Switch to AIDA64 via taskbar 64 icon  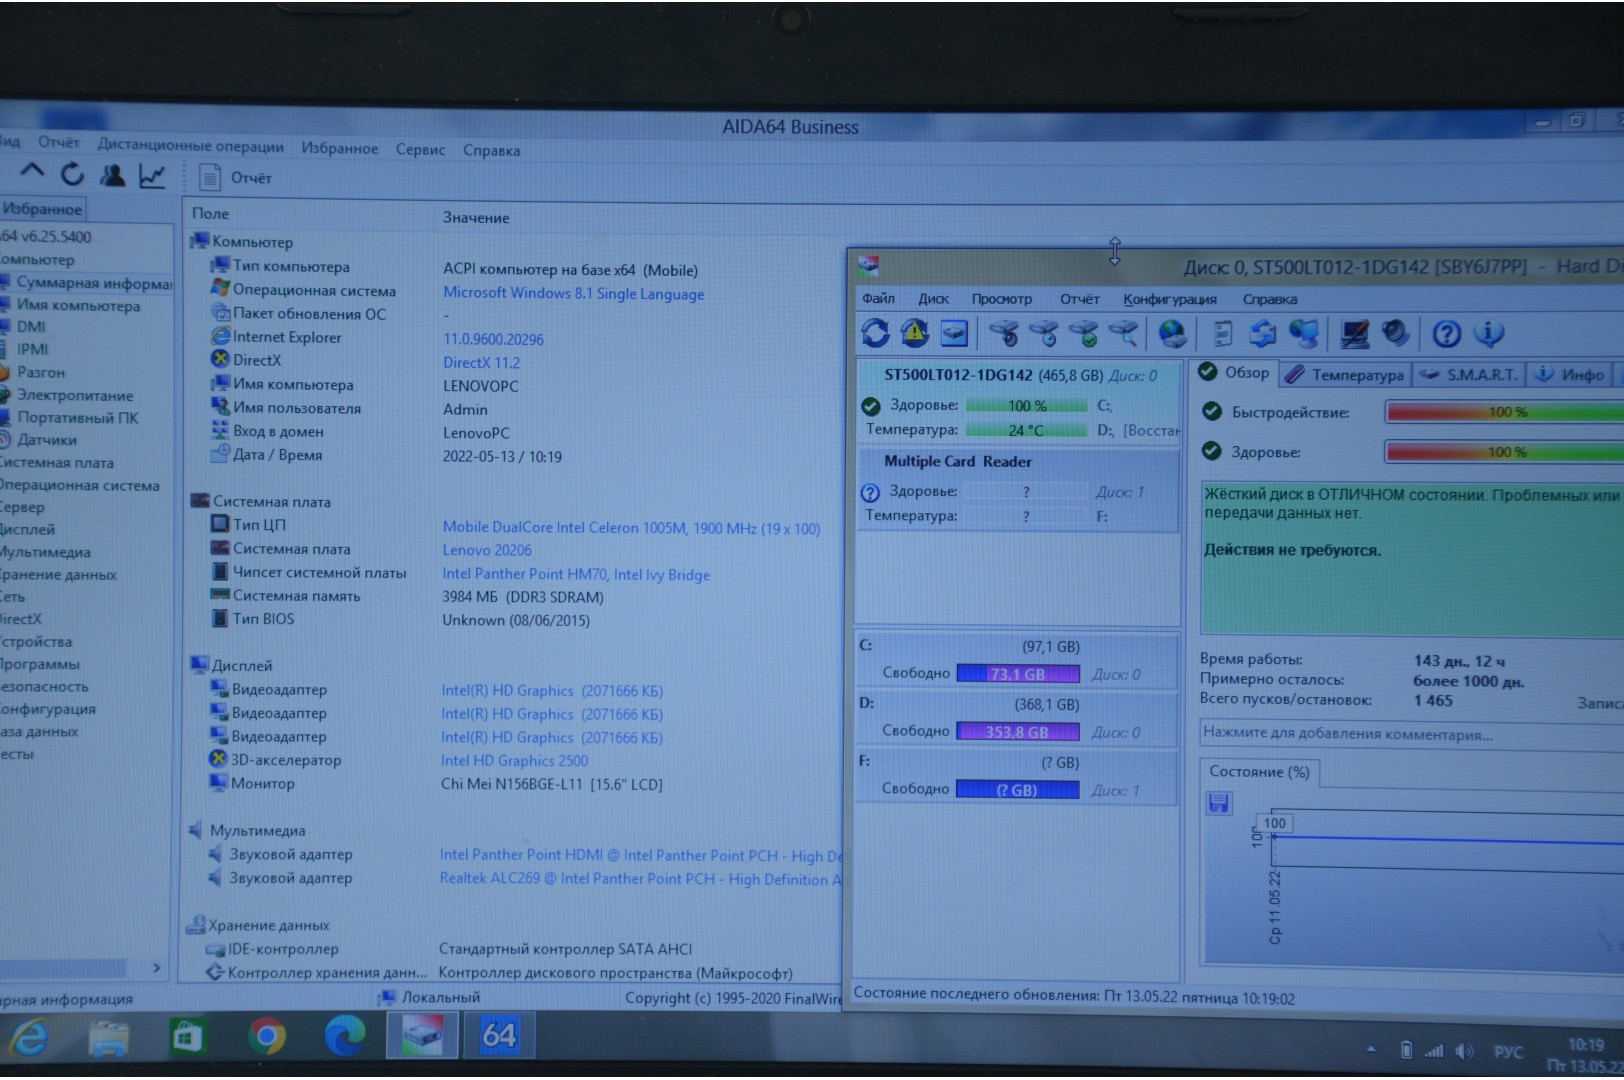499,1034
